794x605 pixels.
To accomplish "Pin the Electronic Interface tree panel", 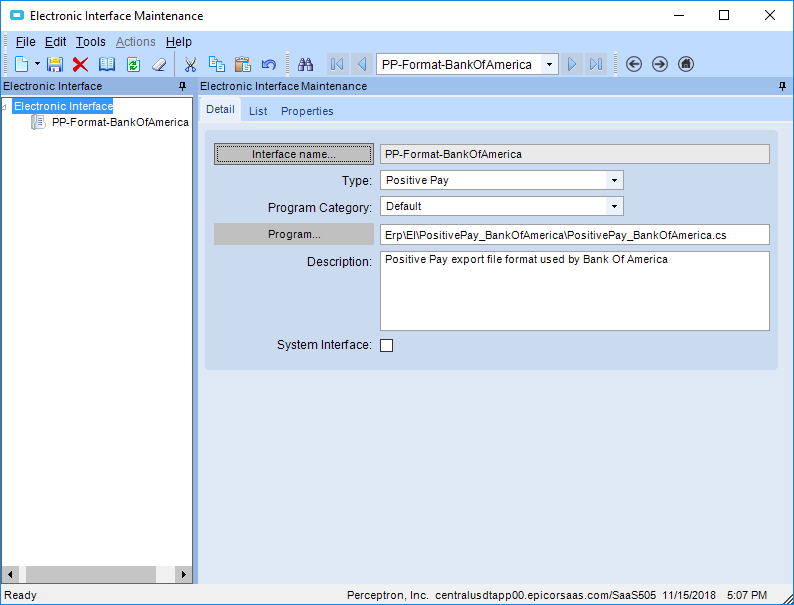I will pos(183,87).
